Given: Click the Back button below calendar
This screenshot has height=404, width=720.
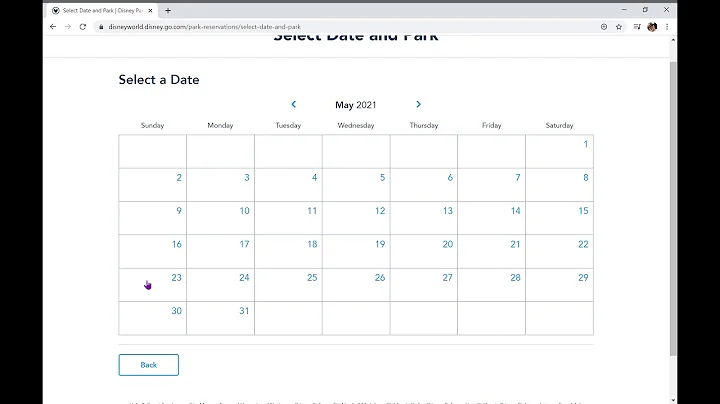Looking at the screenshot, I should (149, 365).
